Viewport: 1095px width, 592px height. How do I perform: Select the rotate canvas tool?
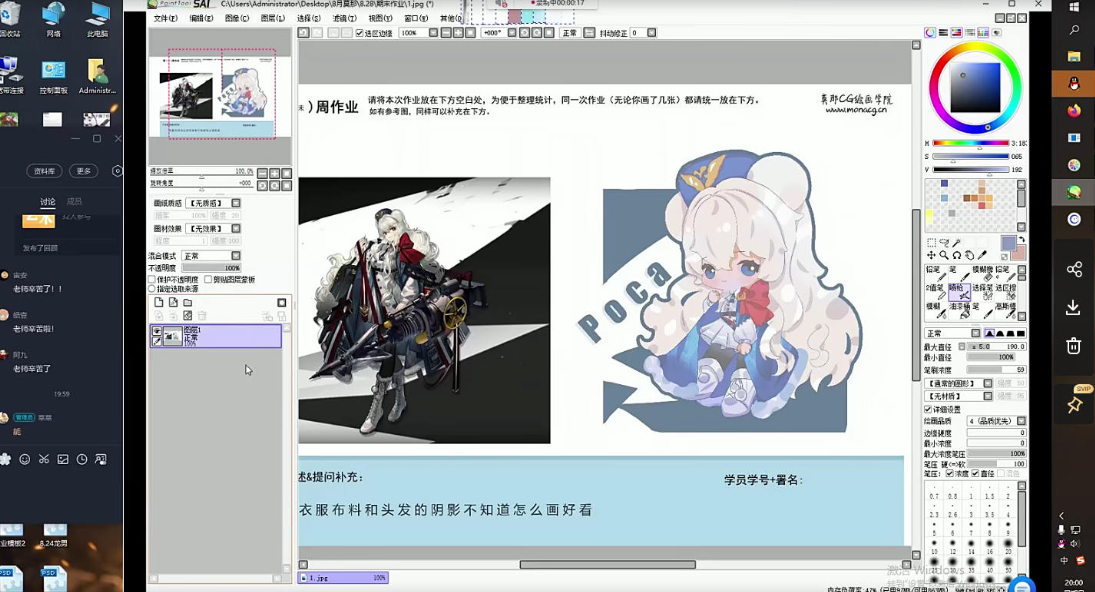click(x=956, y=255)
